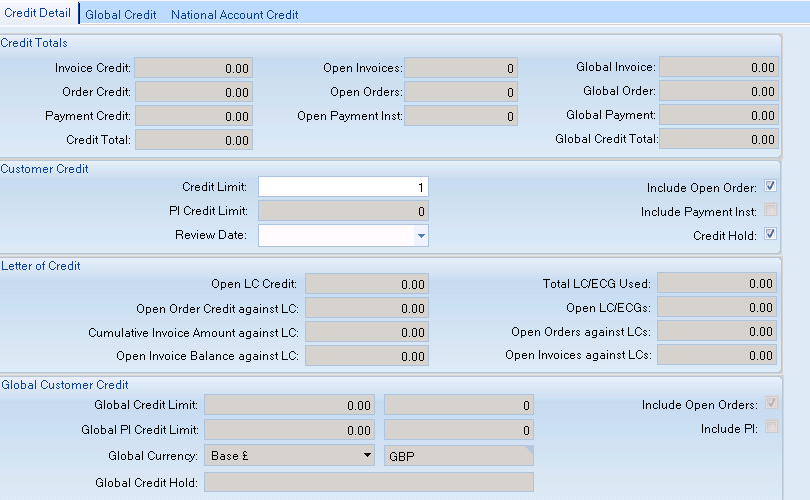Click the Cumulative Invoice Amount against LC field
This screenshot has height=500, width=810.
pyautogui.click(x=367, y=332)
